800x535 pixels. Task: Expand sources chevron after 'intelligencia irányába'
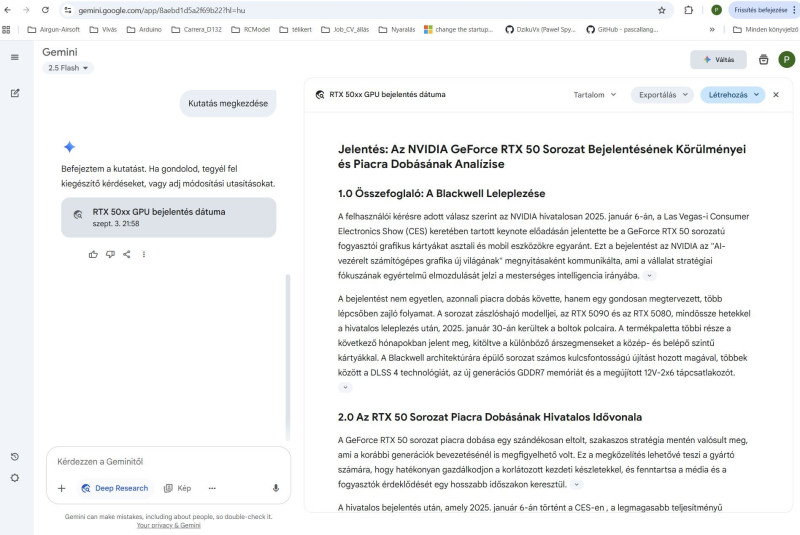pyautogui.click(x=649, y=275)
